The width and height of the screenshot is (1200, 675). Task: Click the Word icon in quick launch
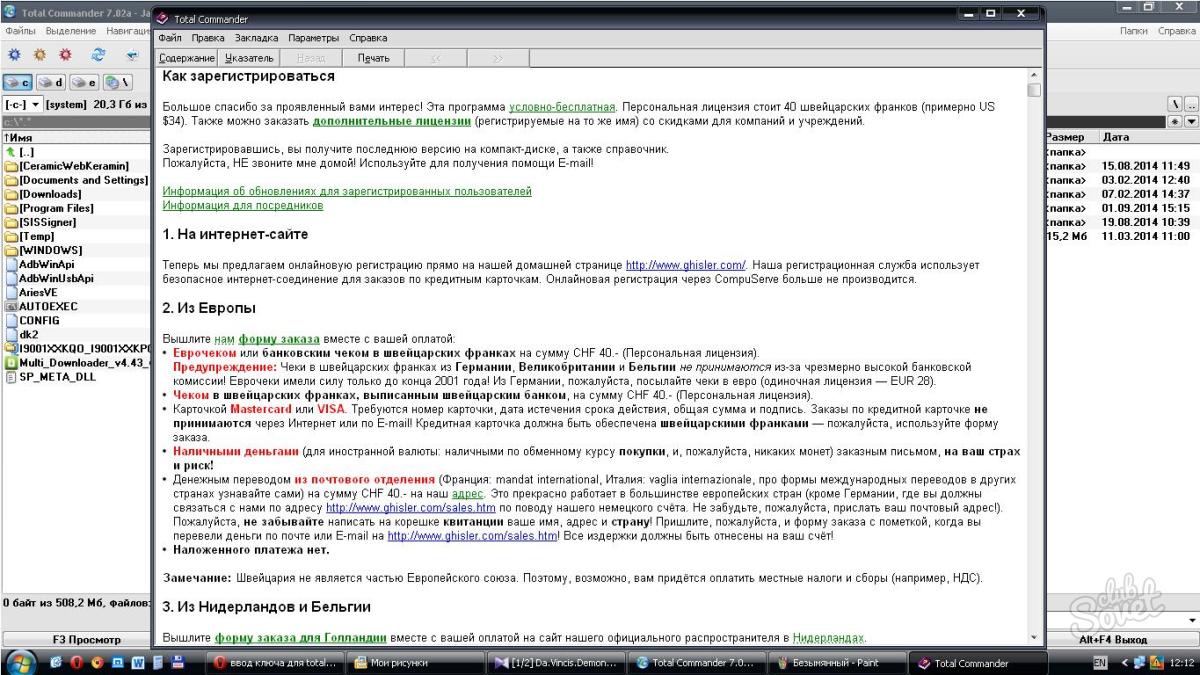click(138, 662)
